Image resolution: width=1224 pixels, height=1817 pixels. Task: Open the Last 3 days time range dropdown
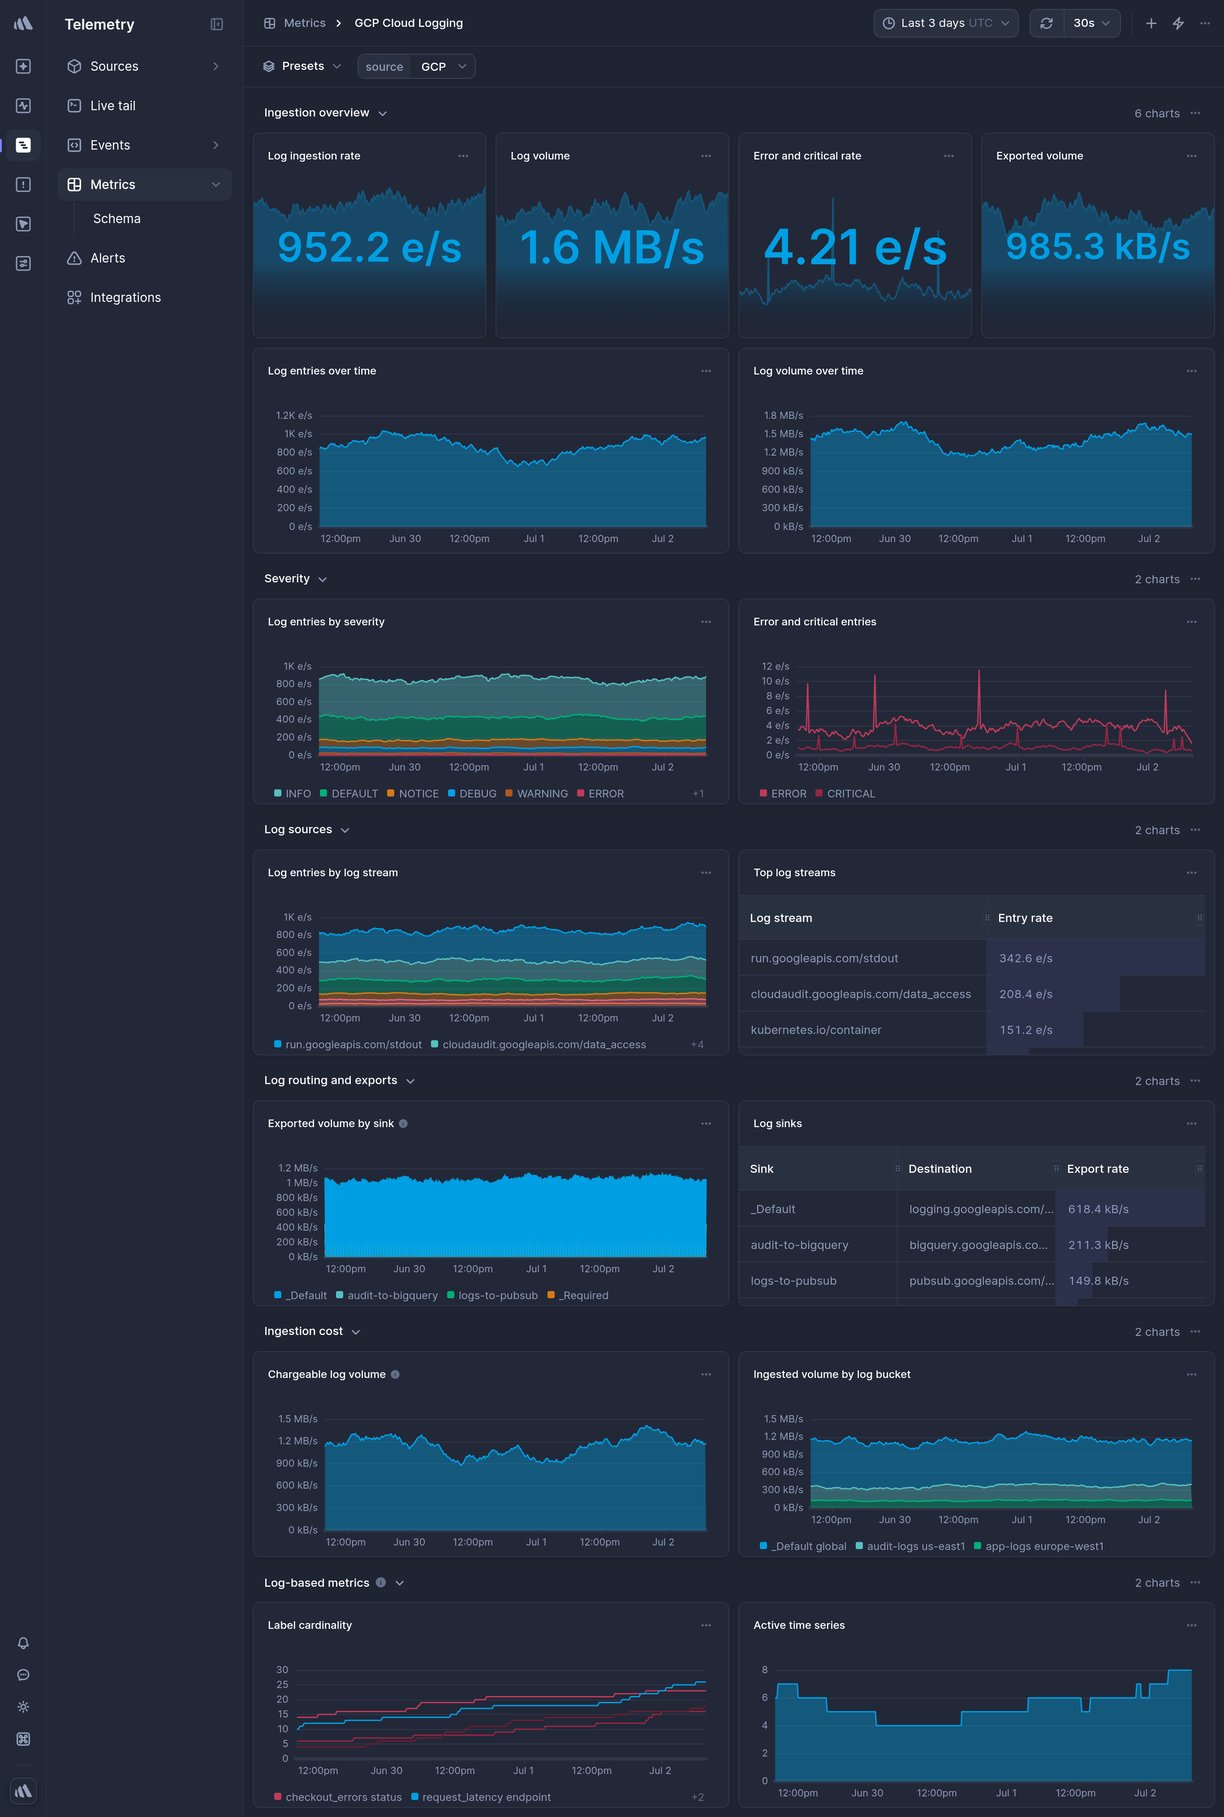pyautogui.click(x=946, y=23)
